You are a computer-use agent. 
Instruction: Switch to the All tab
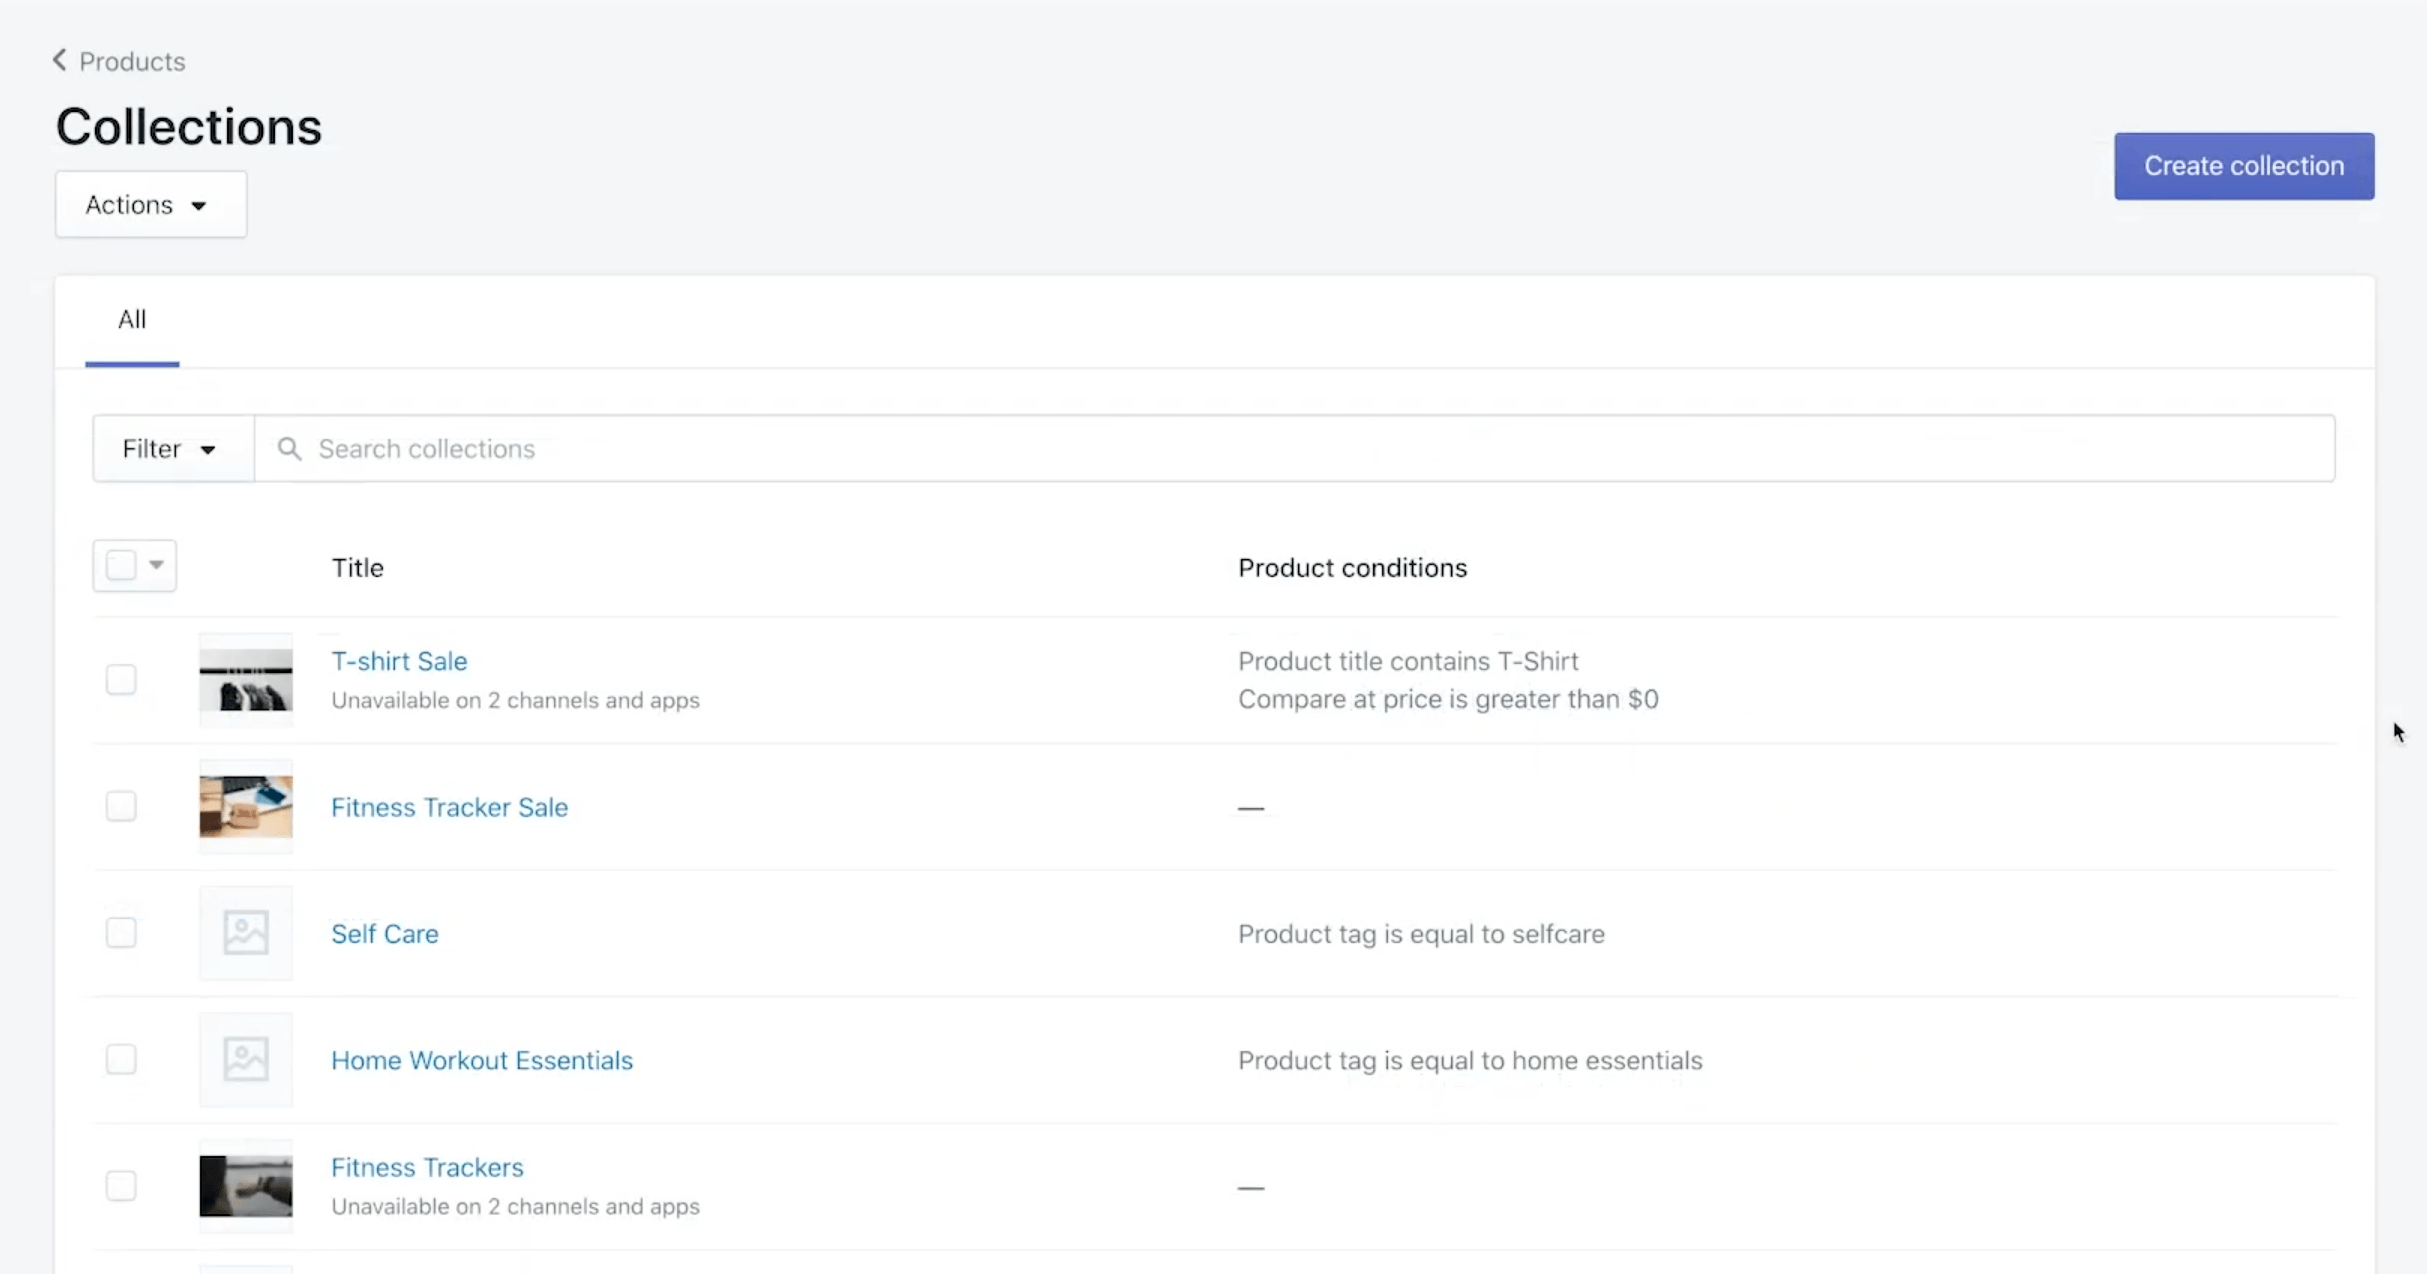[132, 320]
